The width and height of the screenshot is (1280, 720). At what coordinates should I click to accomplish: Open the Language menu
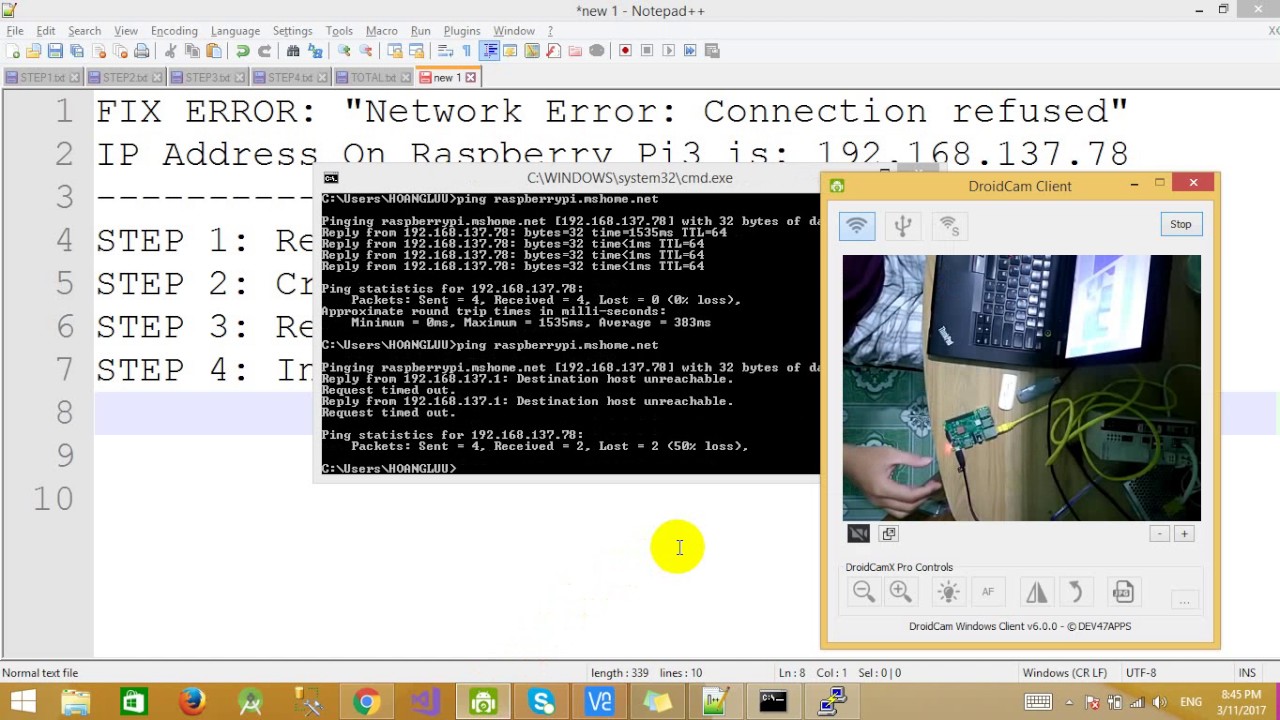[x=235, y=31]
